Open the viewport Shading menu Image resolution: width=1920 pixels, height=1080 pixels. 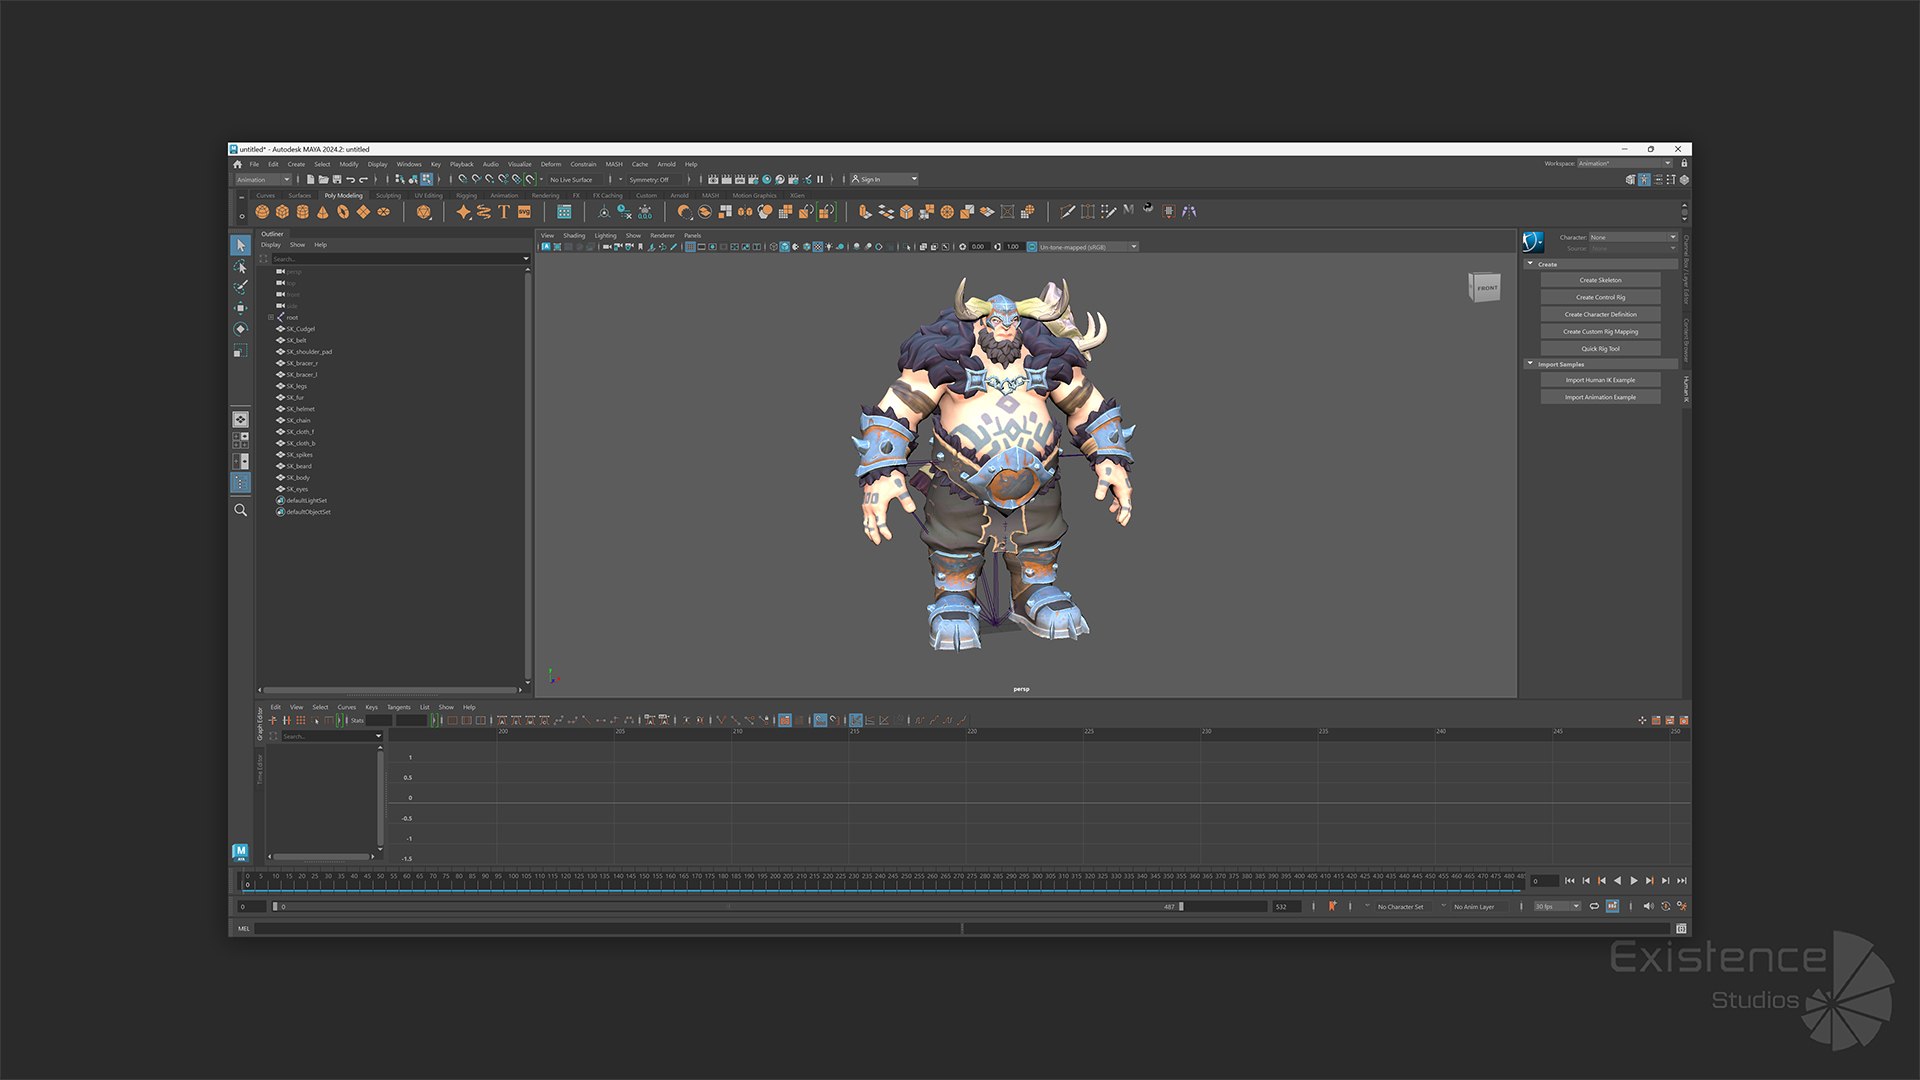574,236
